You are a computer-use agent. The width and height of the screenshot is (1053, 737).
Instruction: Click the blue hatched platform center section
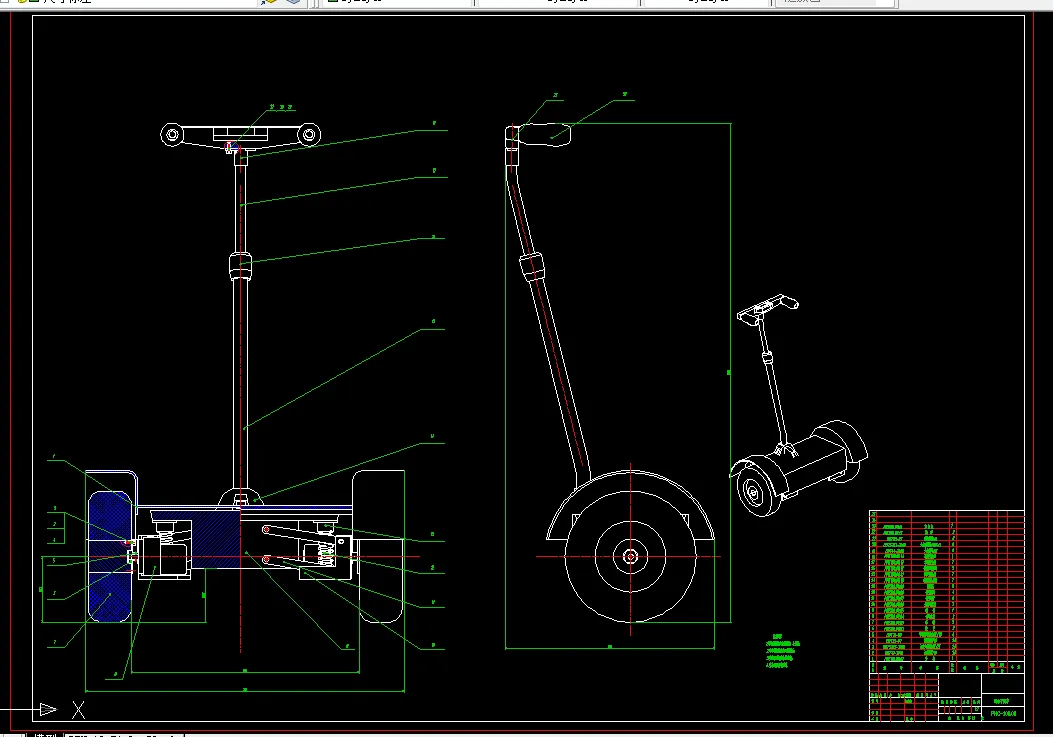216,539
